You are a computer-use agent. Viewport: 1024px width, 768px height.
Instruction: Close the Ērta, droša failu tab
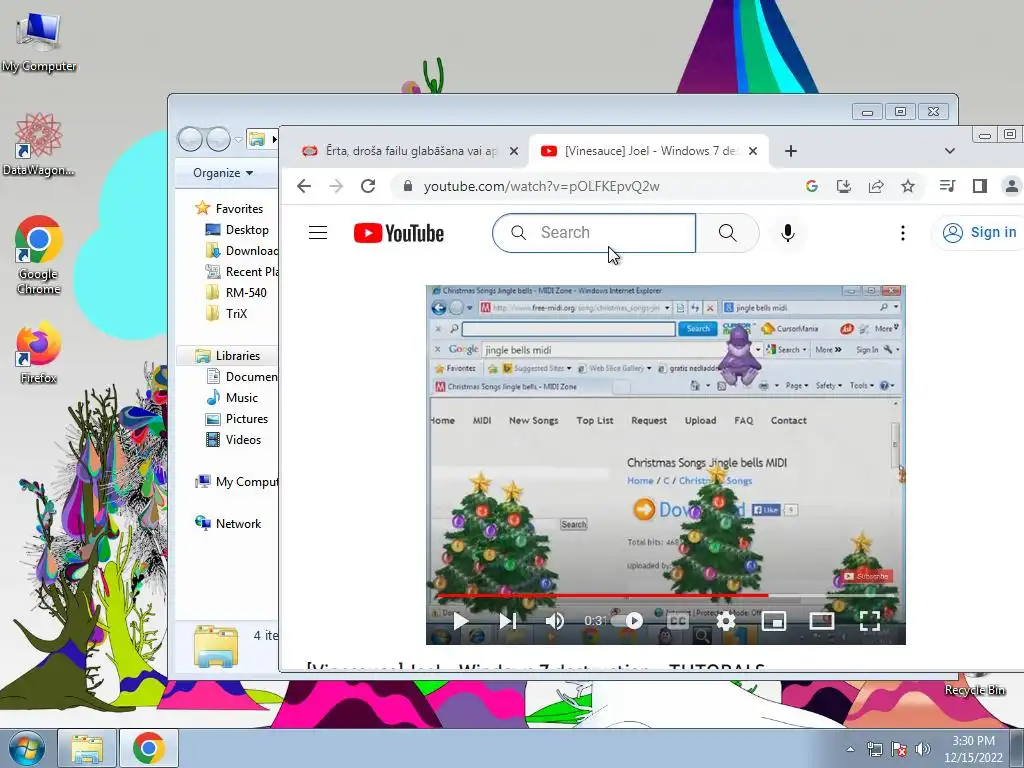coord(514,151)
